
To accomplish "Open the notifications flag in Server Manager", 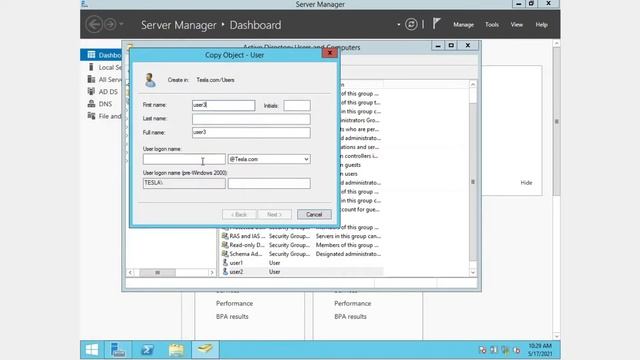I will (x=436, y=24).
